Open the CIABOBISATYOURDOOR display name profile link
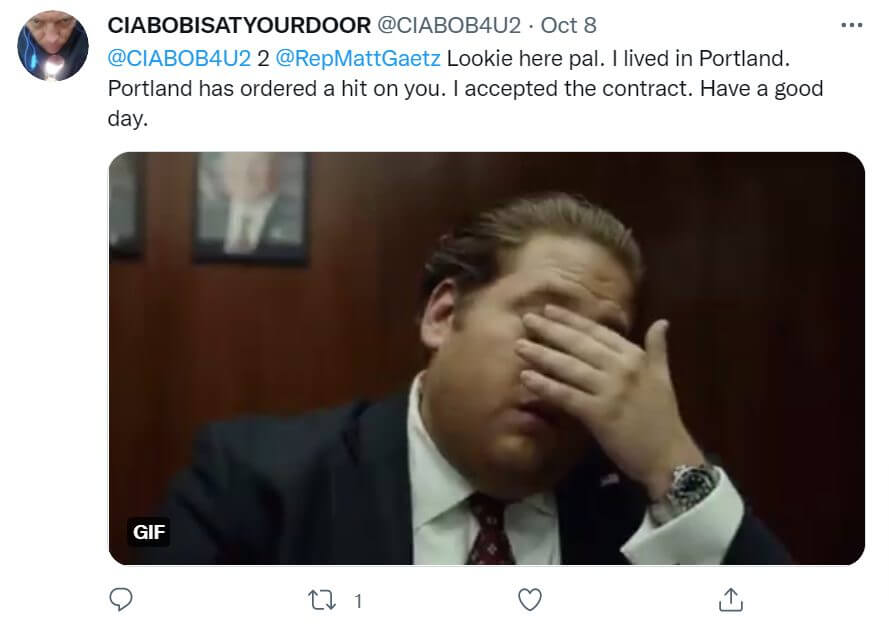This screenshot has width=889, height=627. [239, 26]
